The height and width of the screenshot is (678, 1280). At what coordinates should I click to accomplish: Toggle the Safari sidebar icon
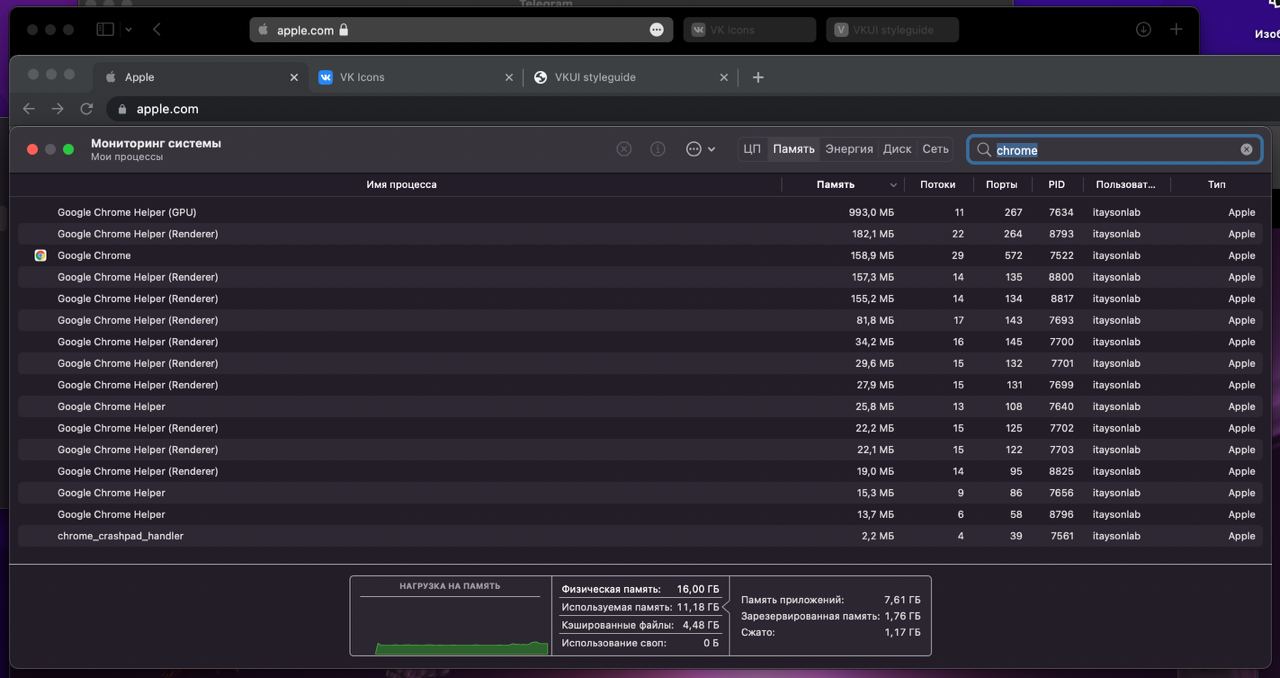coord(105,30)
